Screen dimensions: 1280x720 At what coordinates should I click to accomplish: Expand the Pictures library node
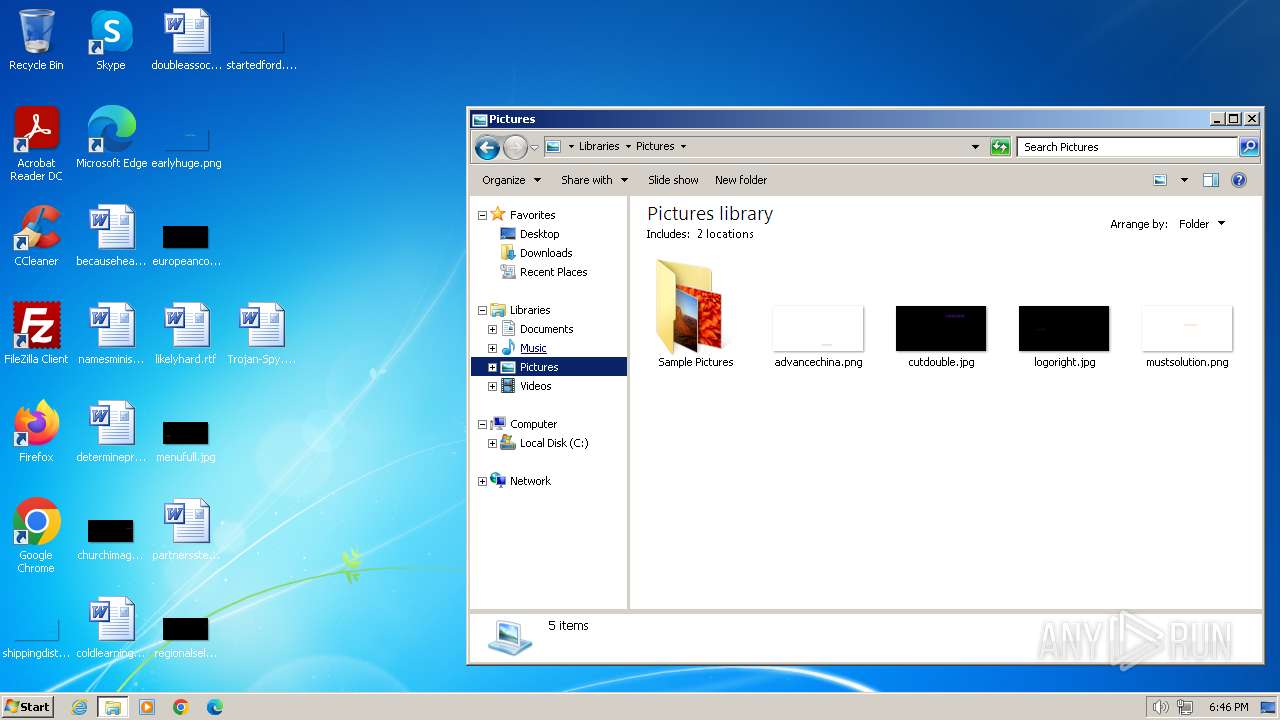[492, 367]
